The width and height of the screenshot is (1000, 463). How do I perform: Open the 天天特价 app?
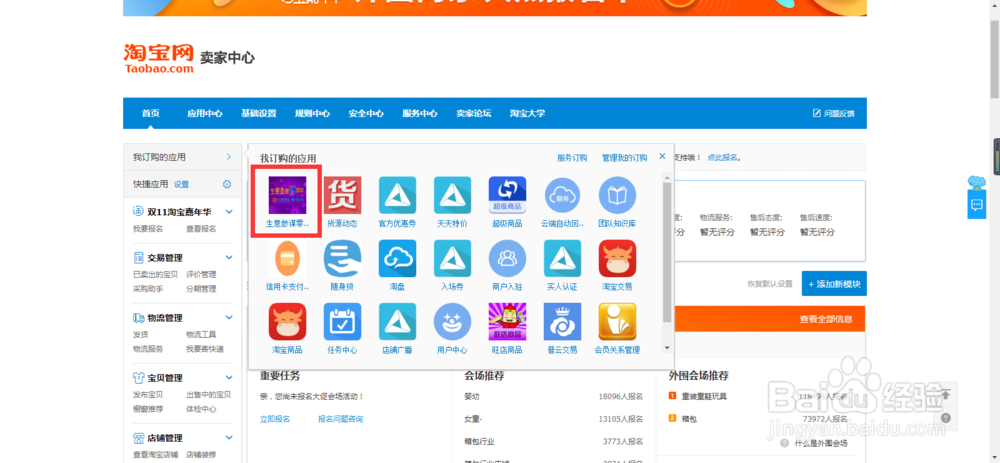452,195
